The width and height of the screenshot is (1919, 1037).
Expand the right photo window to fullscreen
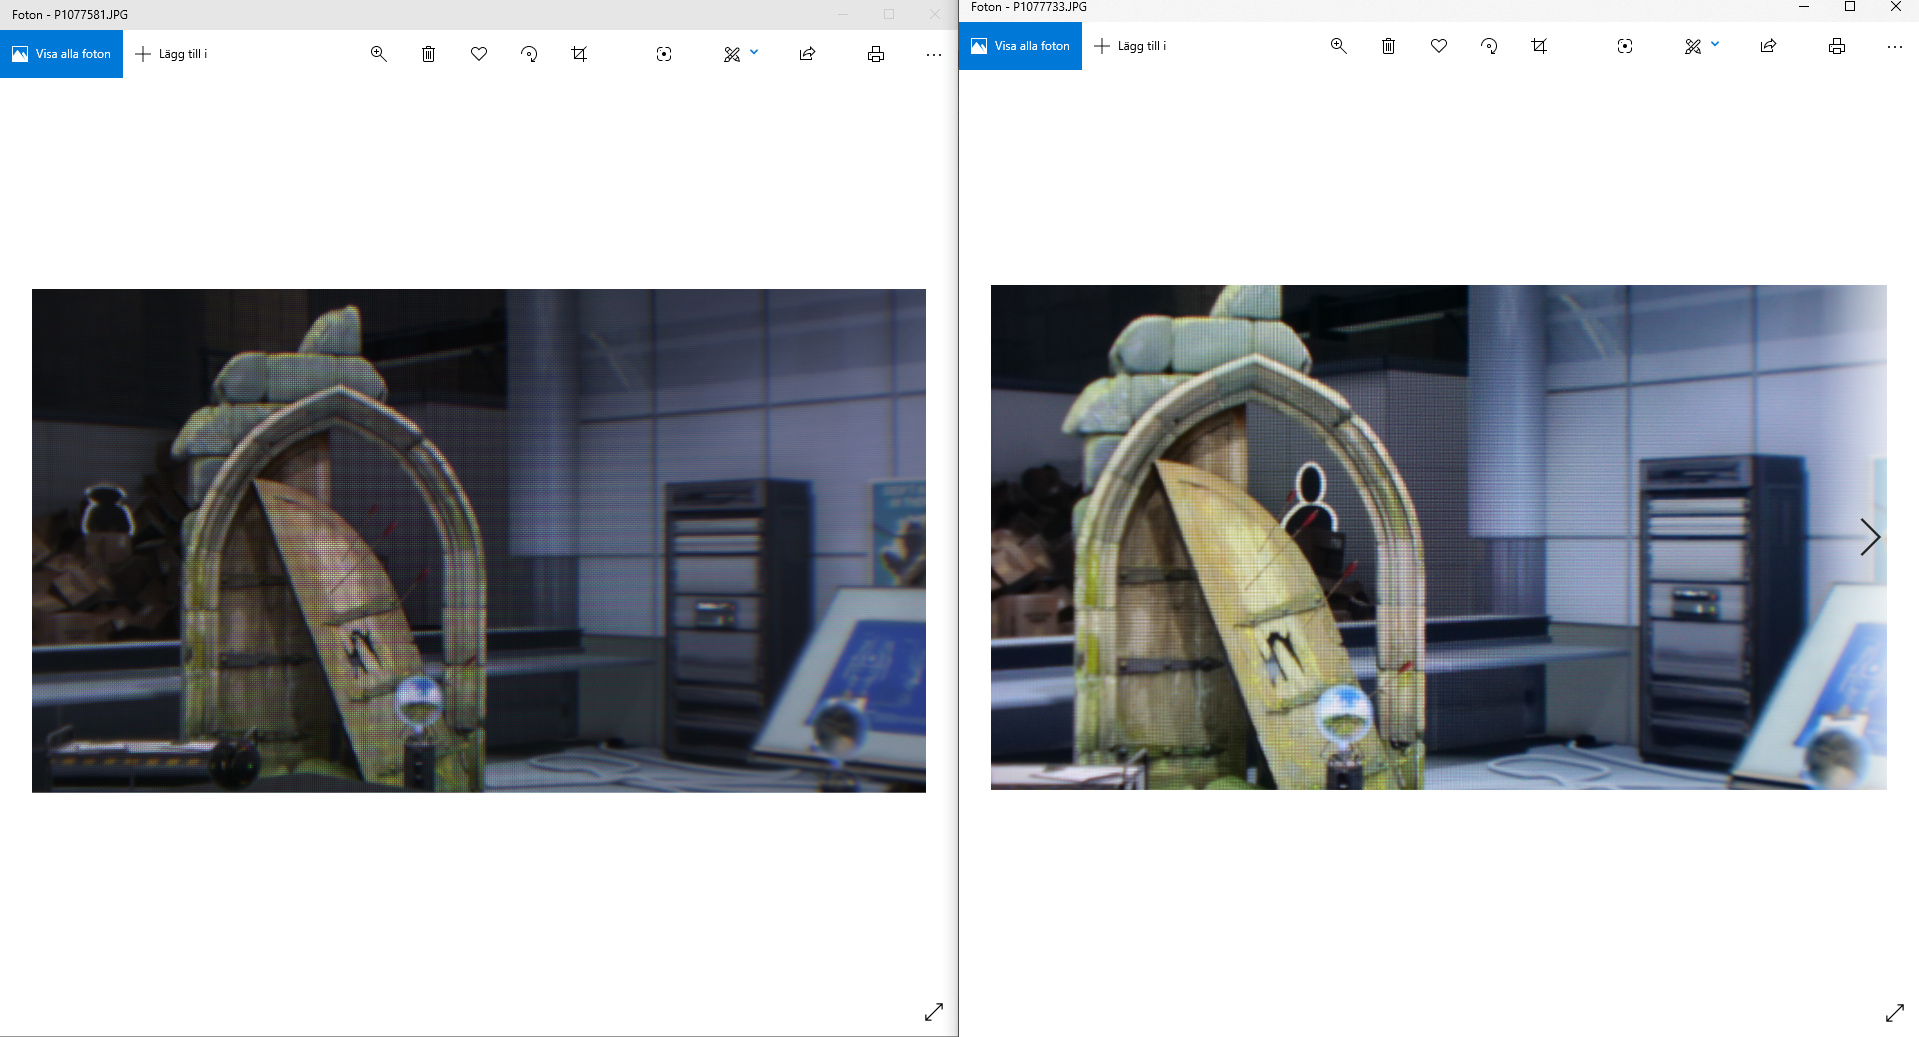(1894, 1013)
